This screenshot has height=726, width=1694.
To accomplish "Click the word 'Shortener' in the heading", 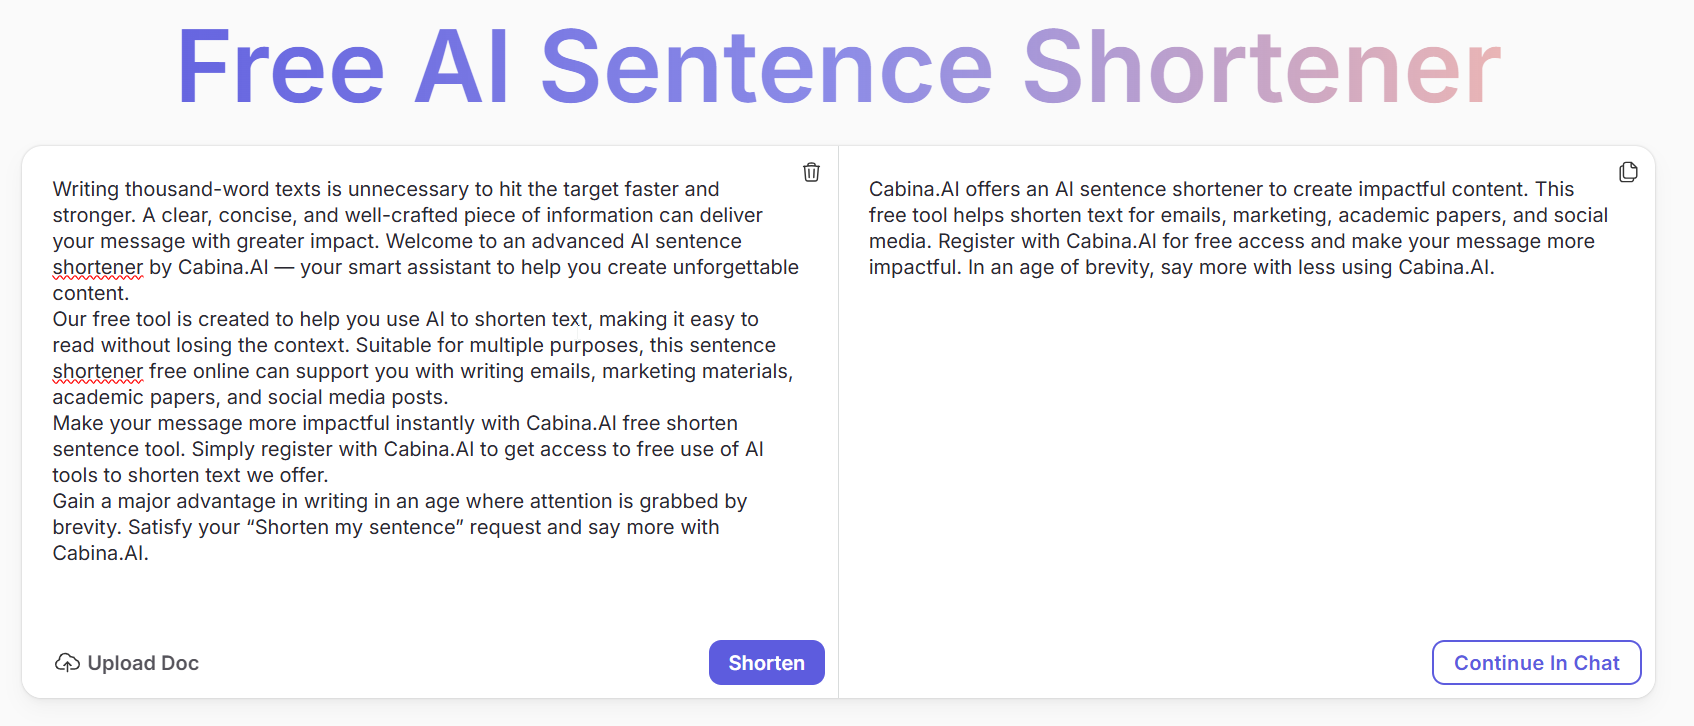I will (x=1262, y=67).
